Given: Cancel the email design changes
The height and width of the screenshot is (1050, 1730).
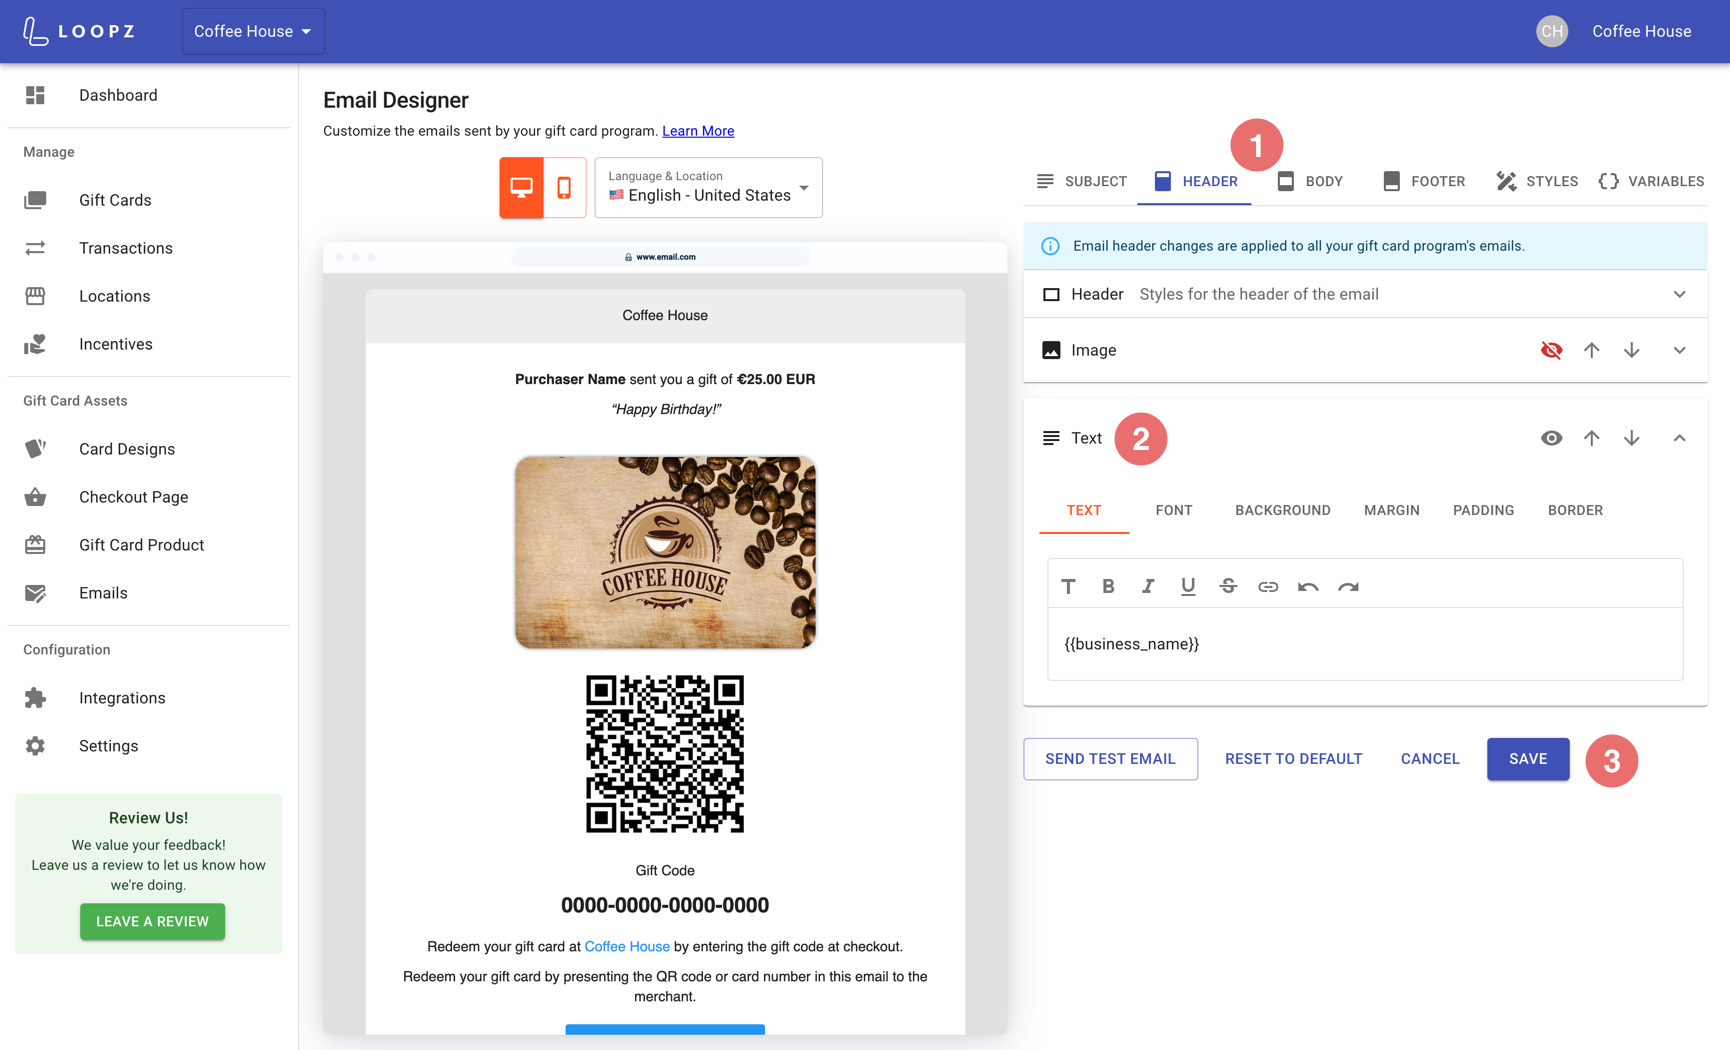Looking at the screenshot, I should coord(1430,759).
